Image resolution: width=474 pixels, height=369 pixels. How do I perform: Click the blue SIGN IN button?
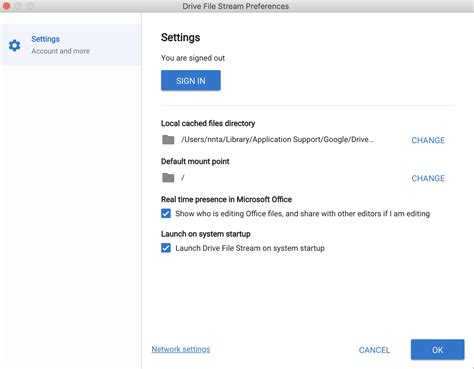tap(191, 80)
